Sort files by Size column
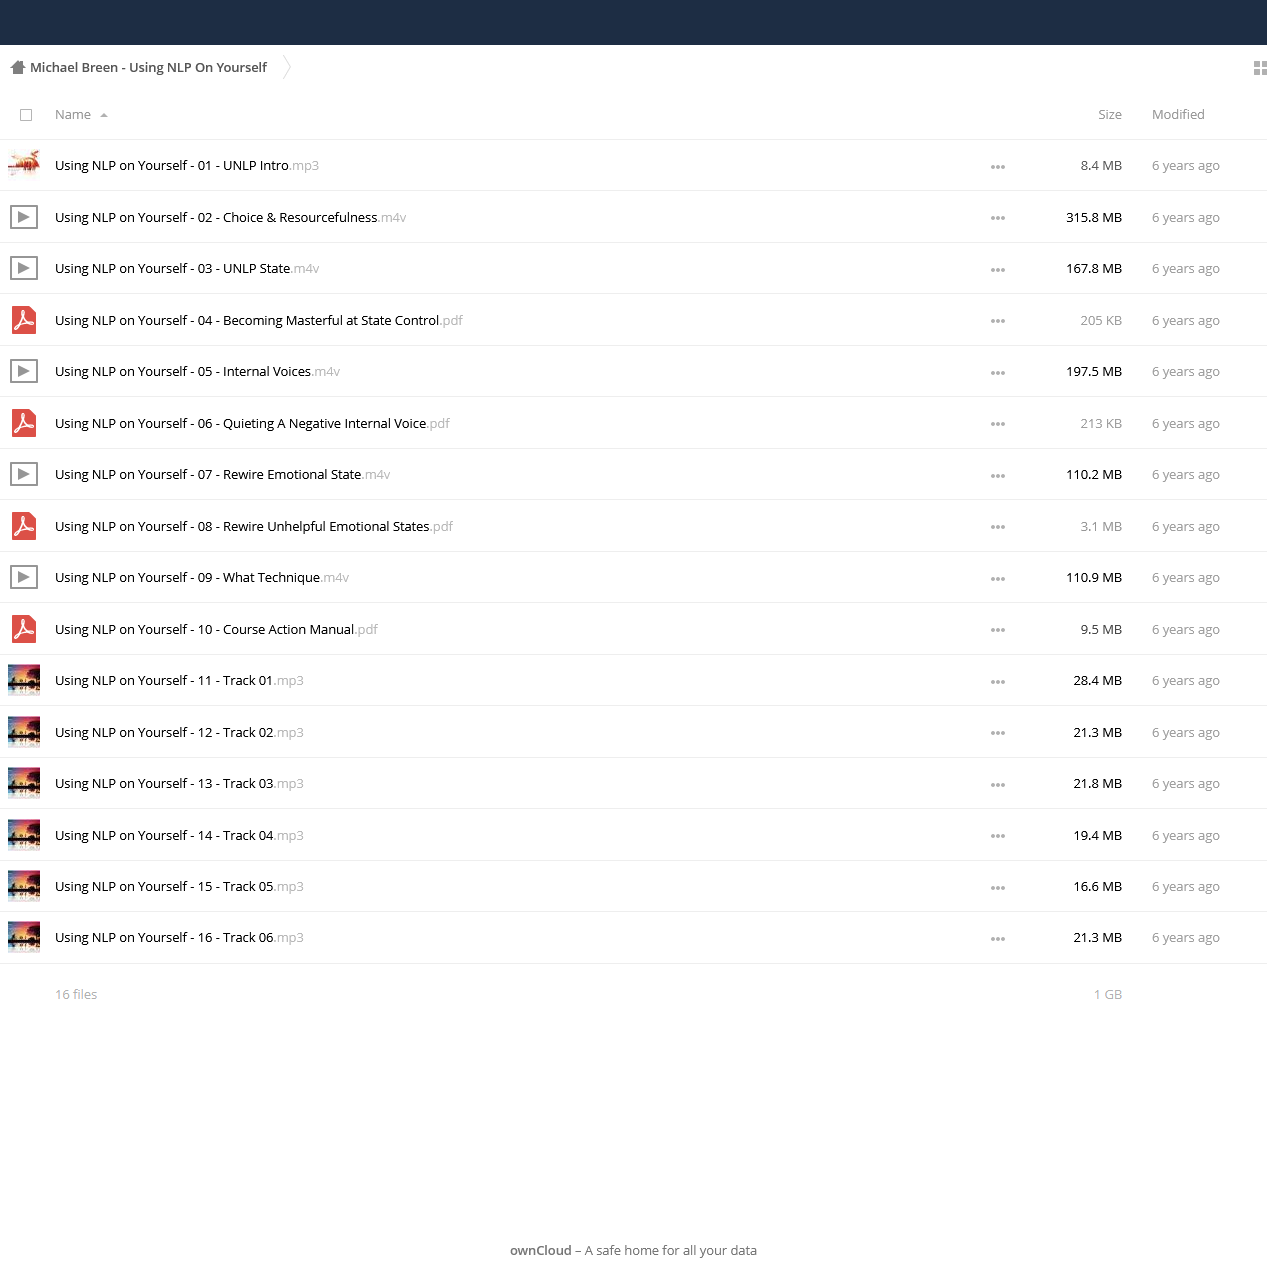Screen dimensions: 1267x1280 coord(1110,115)
